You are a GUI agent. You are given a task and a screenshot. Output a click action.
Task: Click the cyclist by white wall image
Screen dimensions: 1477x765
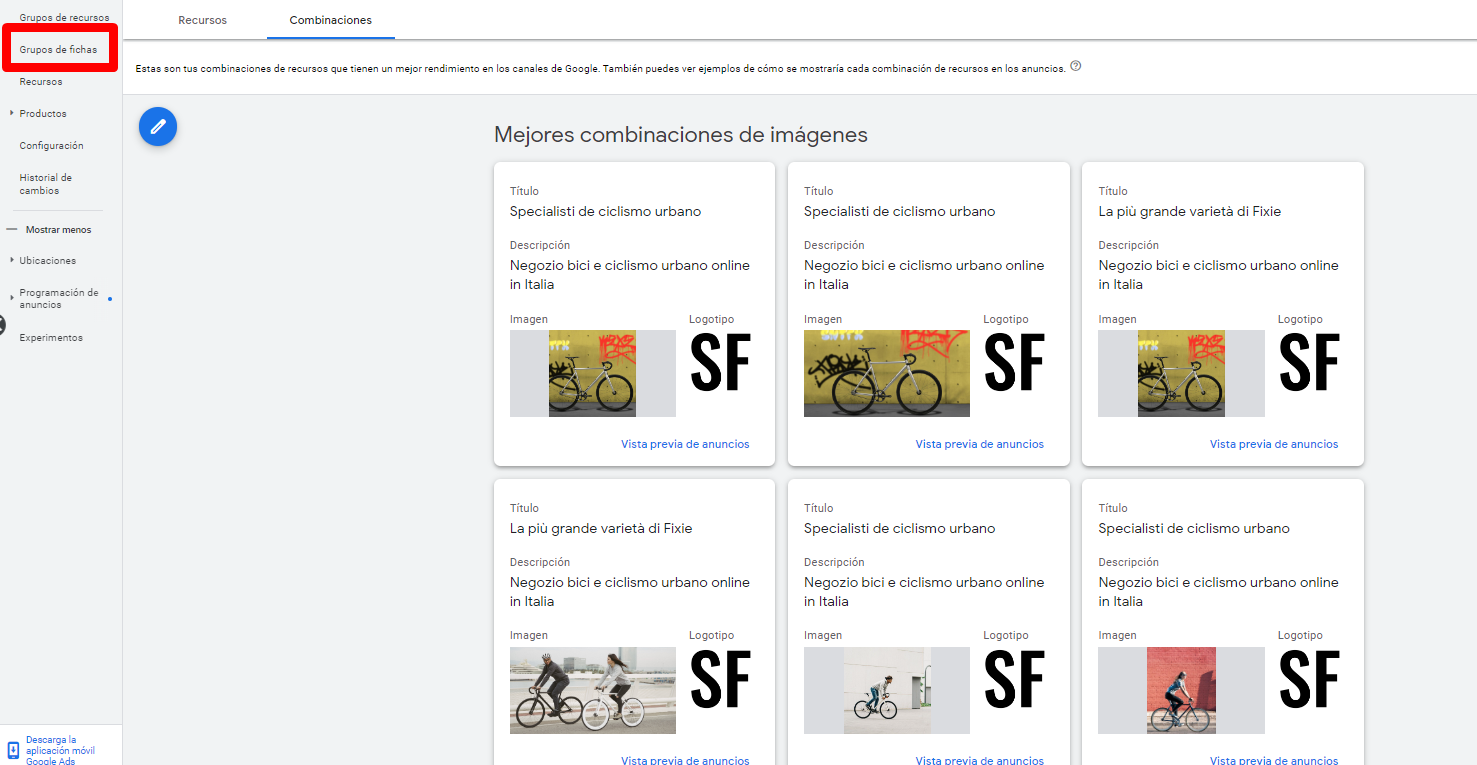click(887, 690)
